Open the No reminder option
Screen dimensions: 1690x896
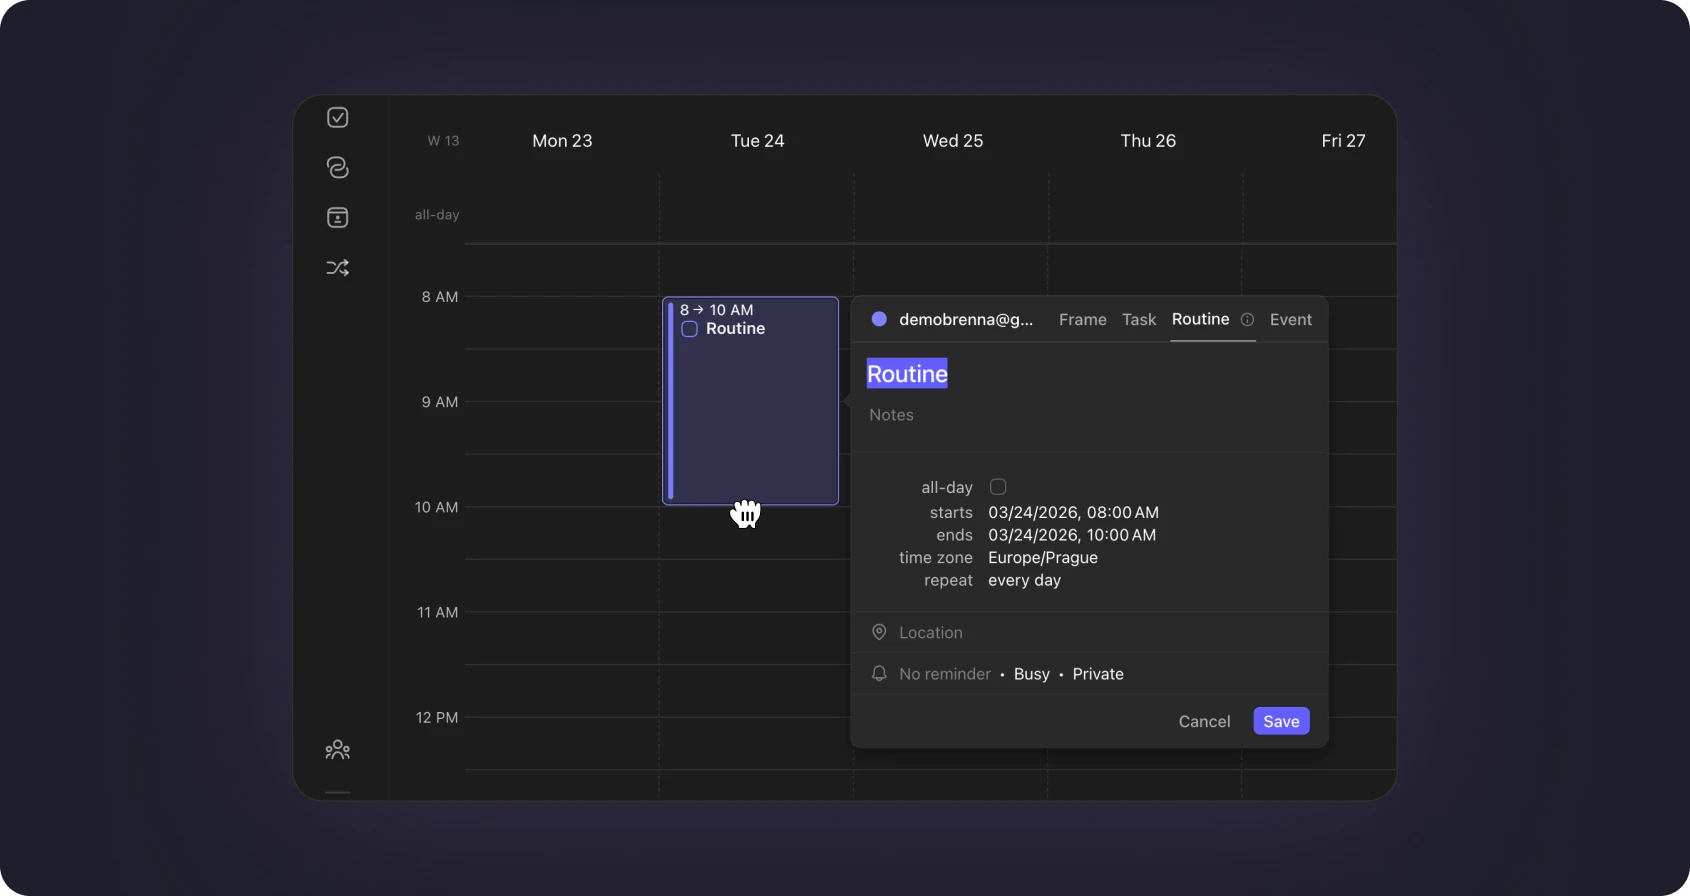(x=945, y=674)
